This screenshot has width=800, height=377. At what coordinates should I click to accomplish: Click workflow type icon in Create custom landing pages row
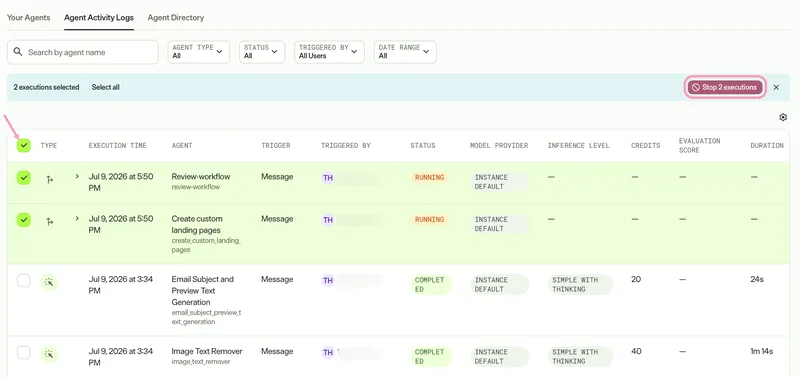coord(49,221)
